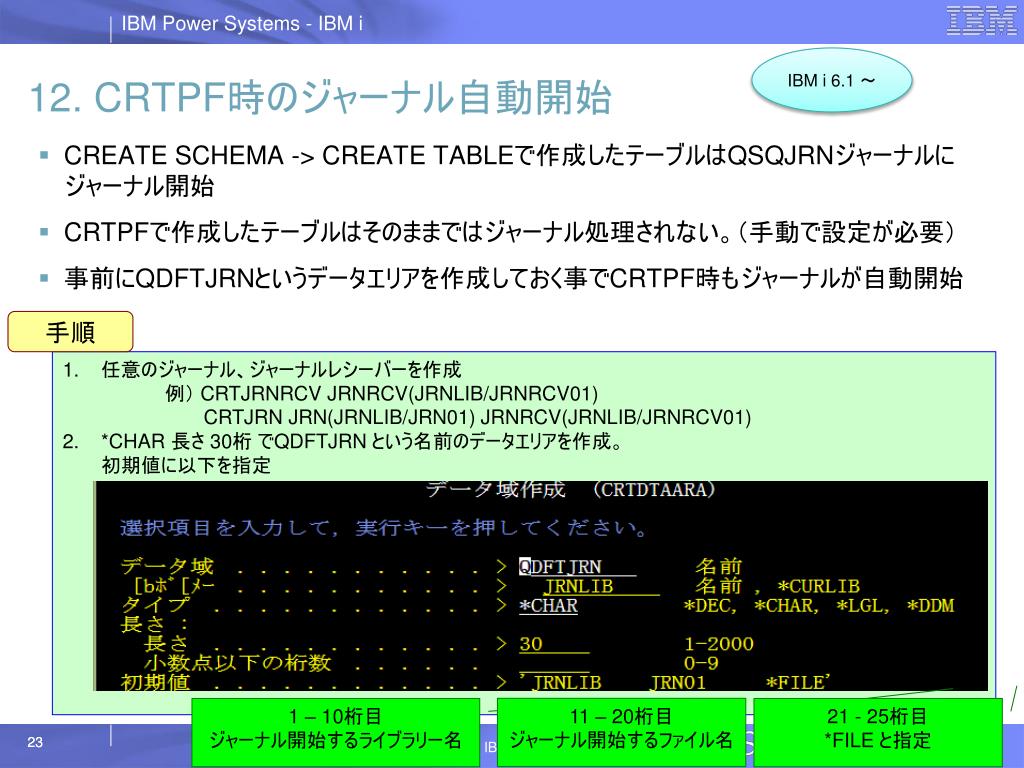Select the bullet about CREATE SCHEMA and QSQJRN

pyautogui.click(x=509, y=170)
